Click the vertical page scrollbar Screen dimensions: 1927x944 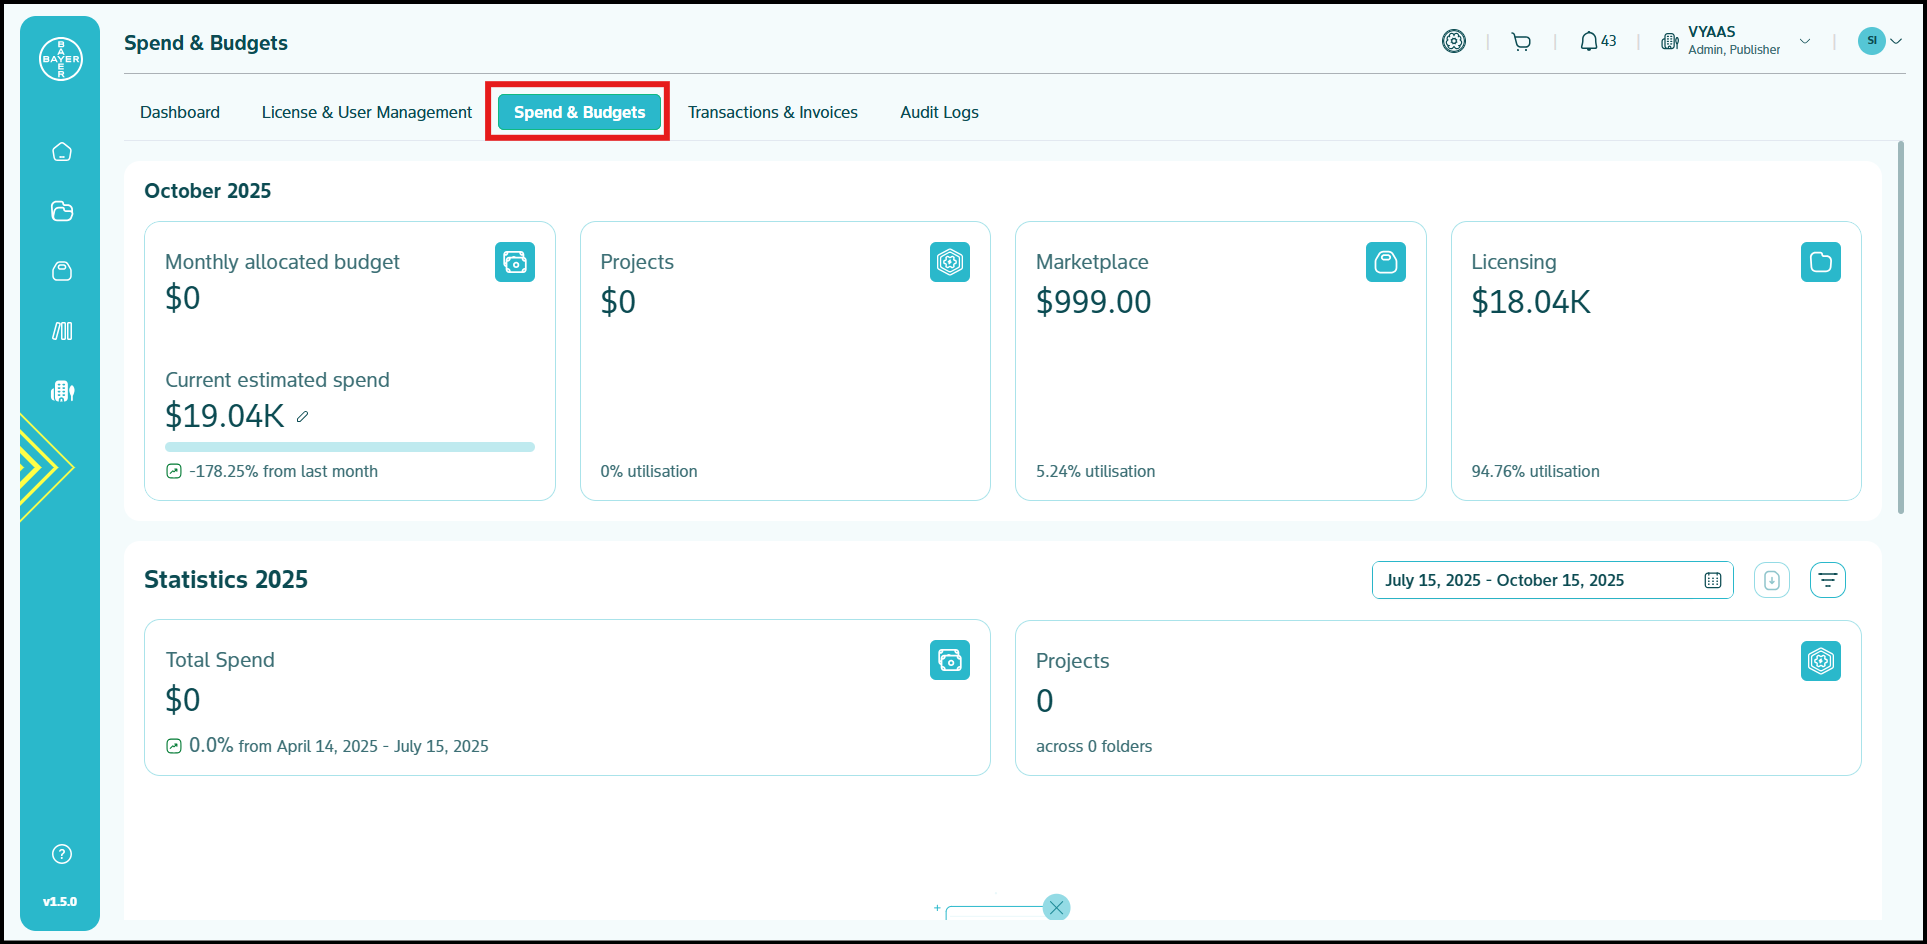tap(1900, 328)
